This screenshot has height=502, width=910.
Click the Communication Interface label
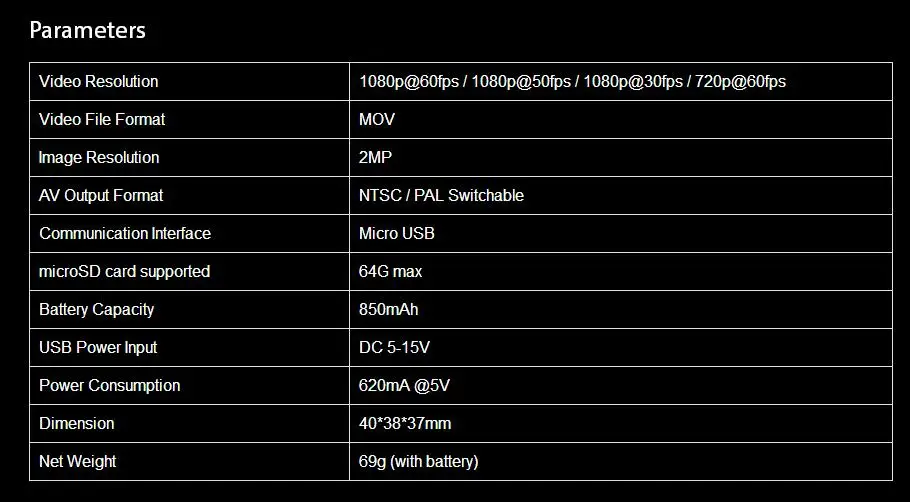pyautogui.click(x=125, y=233)
